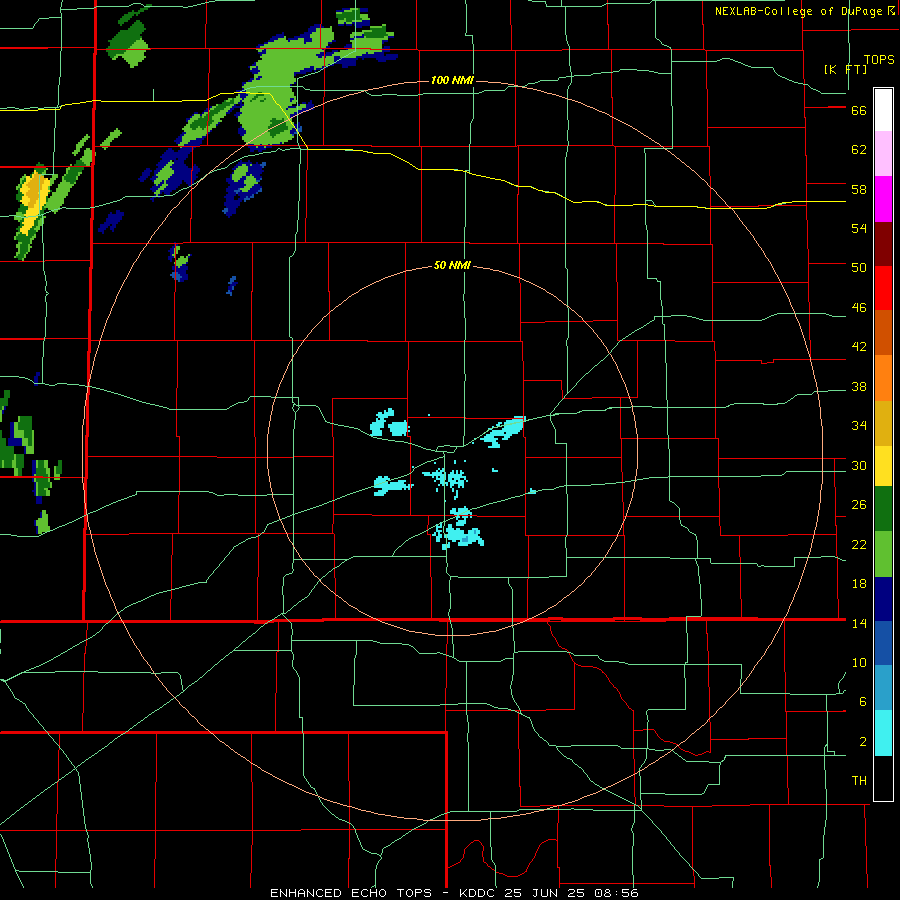
Task: Click the legend value '58'
Action: click(859, 189)
